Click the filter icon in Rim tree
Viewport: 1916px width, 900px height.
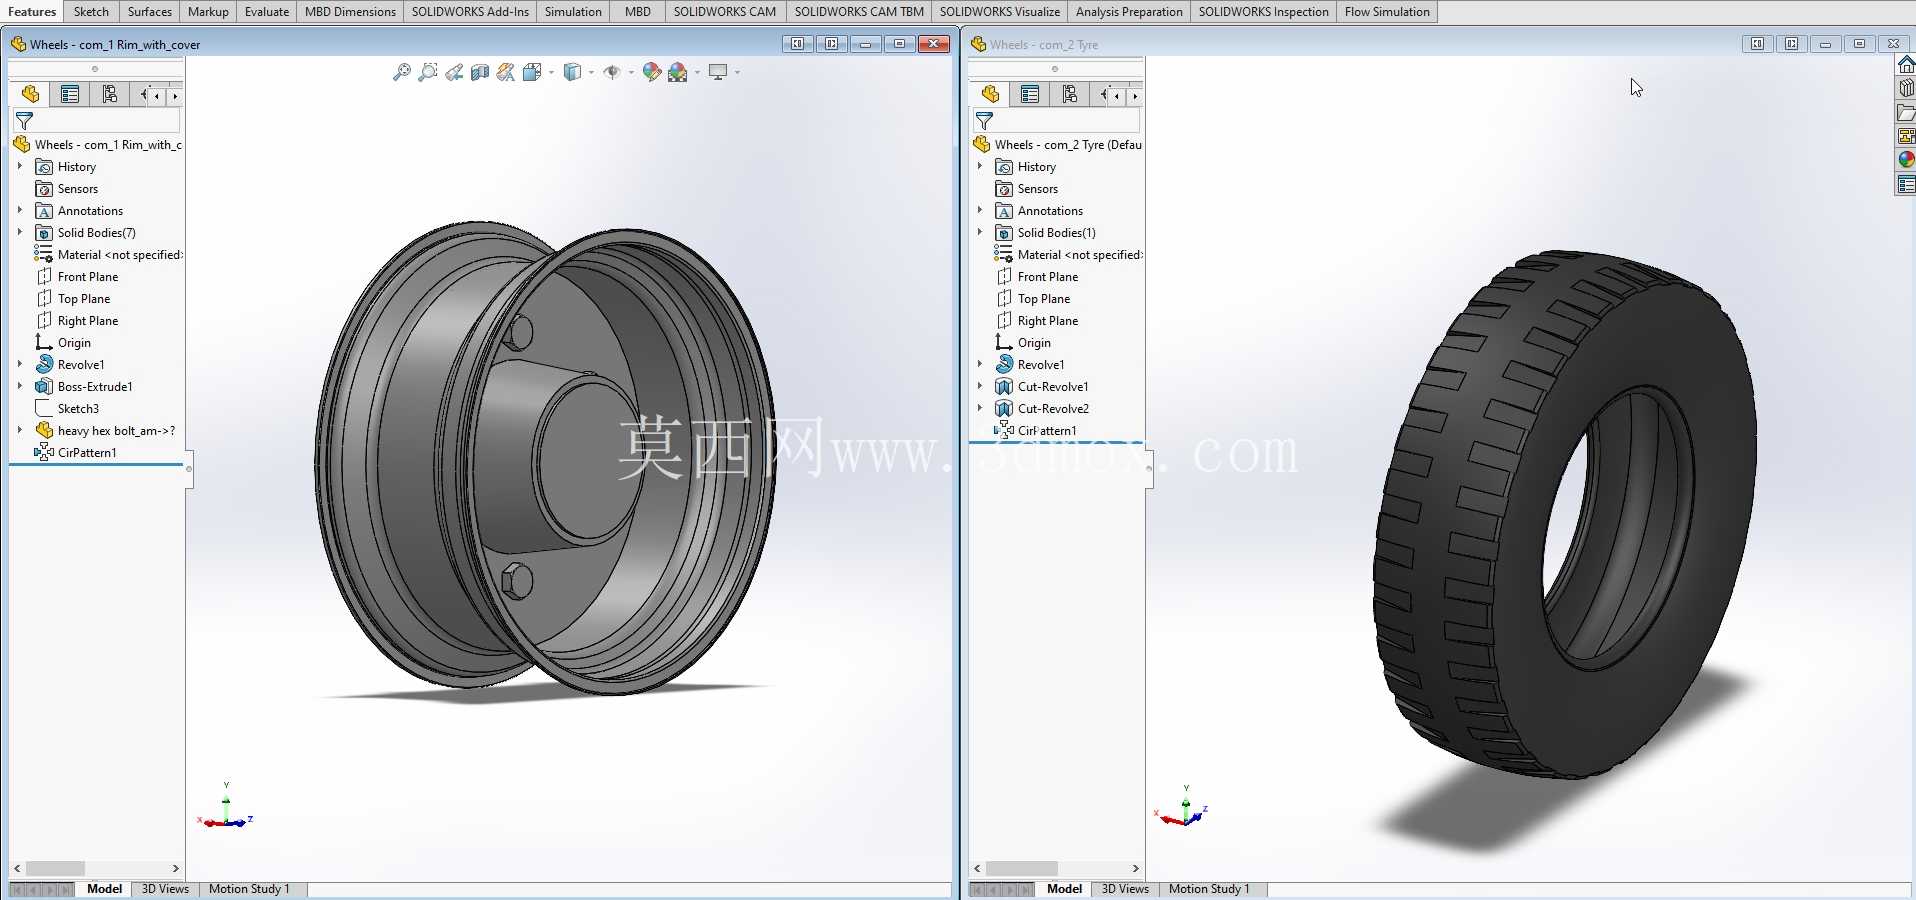pos(24,121)
